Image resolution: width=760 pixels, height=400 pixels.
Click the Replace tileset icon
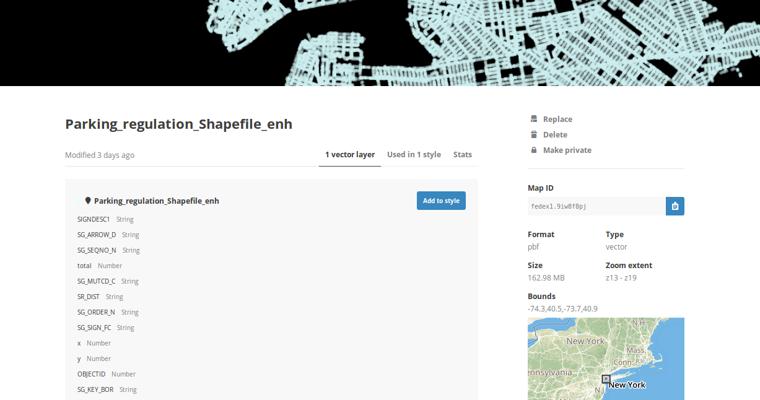click(x=534, y=119)
